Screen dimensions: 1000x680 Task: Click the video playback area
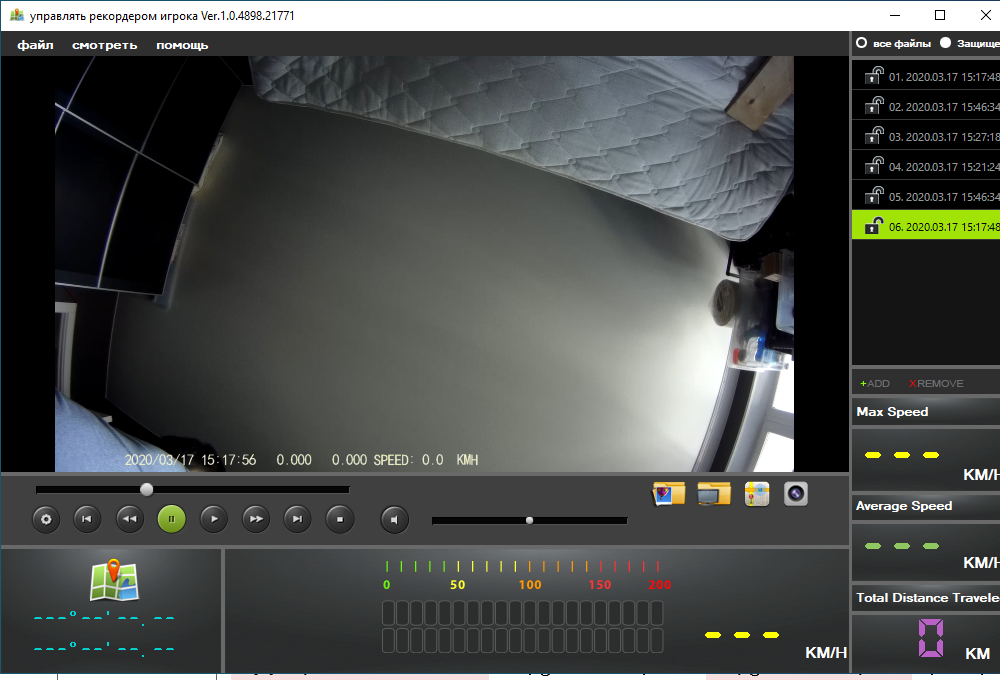424,263
